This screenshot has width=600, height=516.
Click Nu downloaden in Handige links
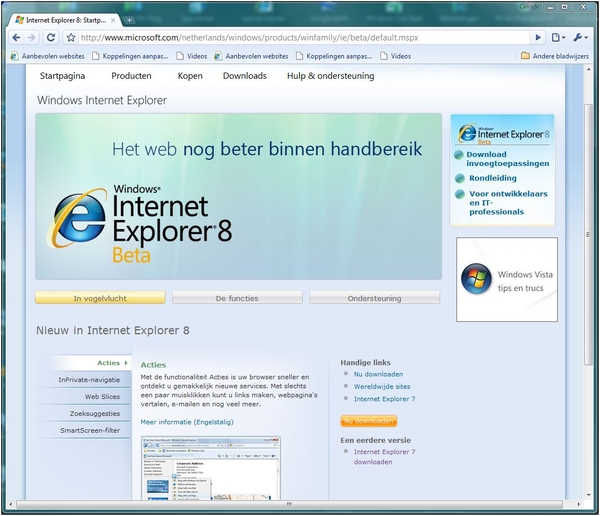tap(378, 374)
